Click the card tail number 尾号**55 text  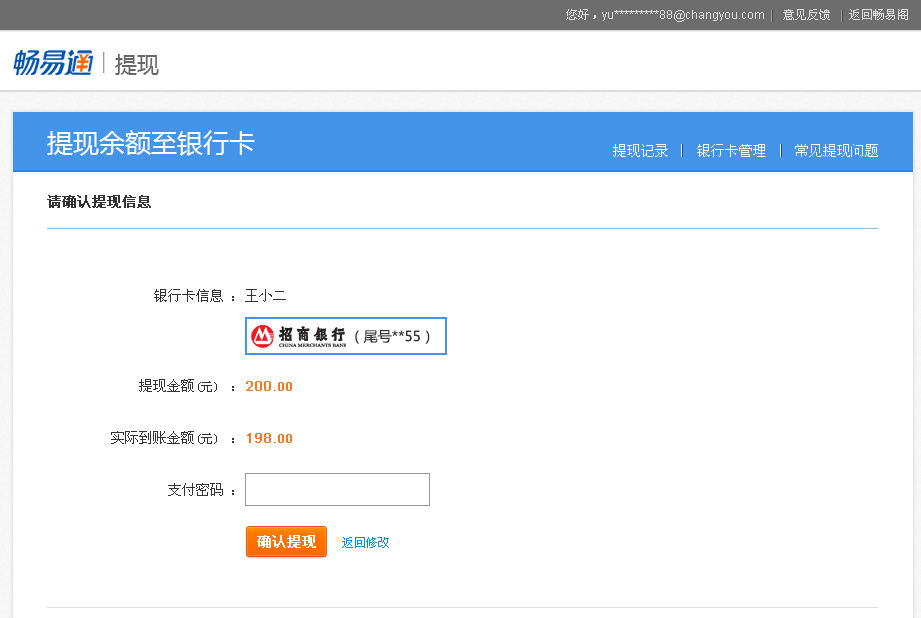tap(392, 337)
